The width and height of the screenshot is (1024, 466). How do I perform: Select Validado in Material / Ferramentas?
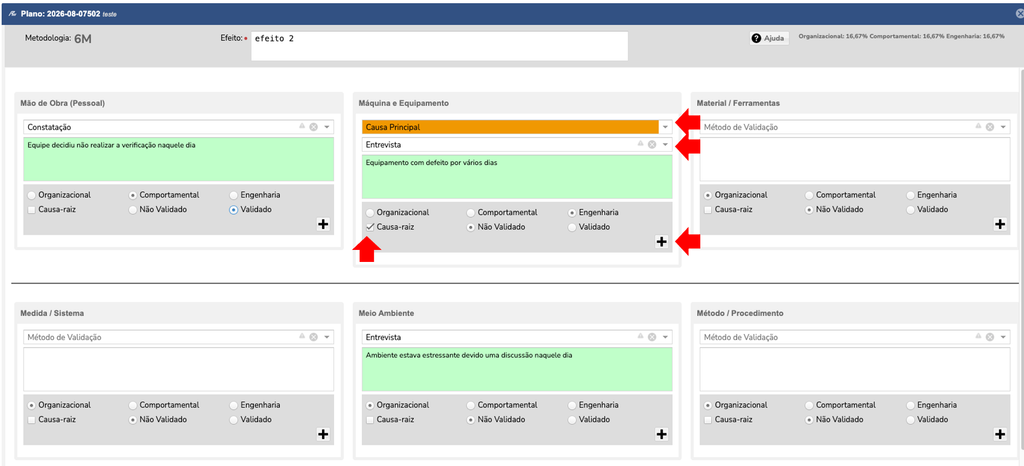pos(910,210)
